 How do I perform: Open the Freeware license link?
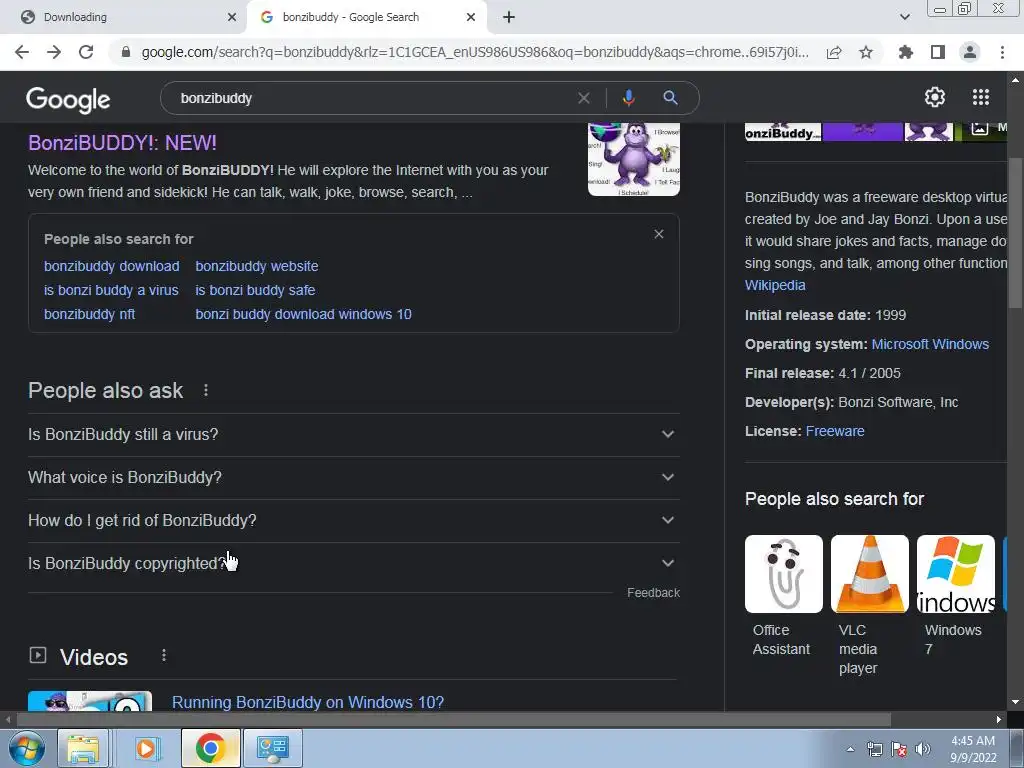tap(835, 431)
